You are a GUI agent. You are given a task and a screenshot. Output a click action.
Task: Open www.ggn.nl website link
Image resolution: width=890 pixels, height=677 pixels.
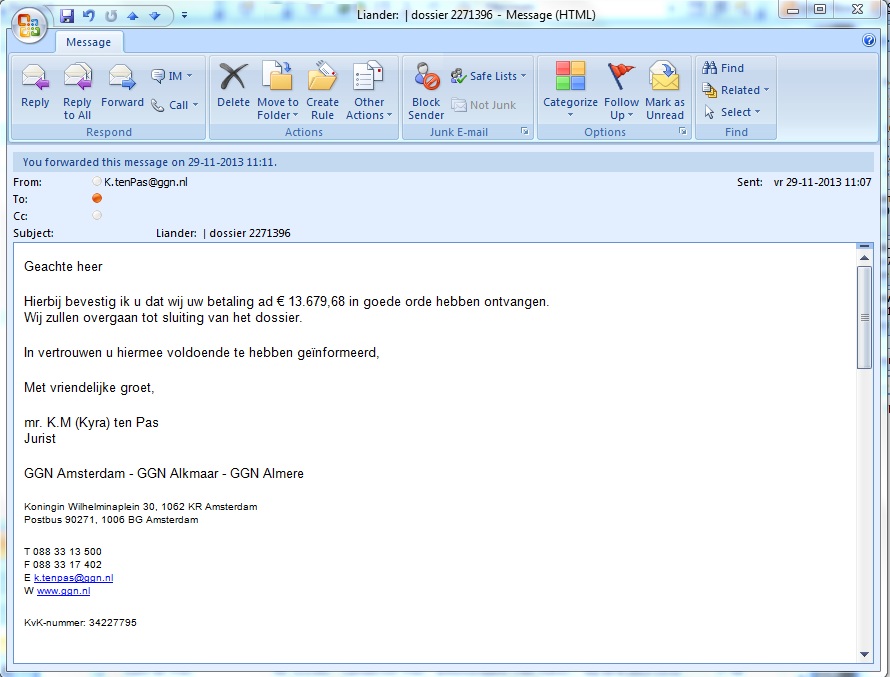click(63, 591)
